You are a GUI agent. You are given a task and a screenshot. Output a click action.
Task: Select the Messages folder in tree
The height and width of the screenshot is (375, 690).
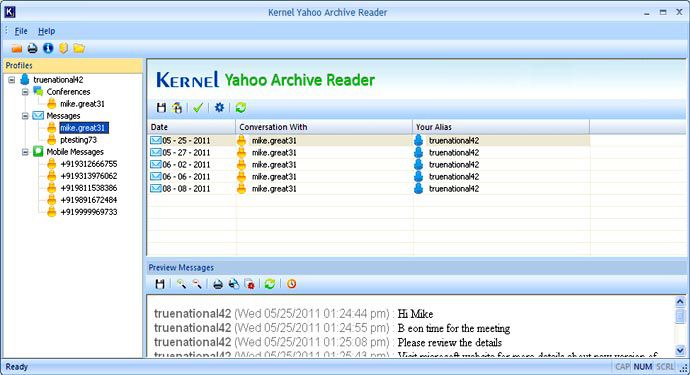coord(63,116)
